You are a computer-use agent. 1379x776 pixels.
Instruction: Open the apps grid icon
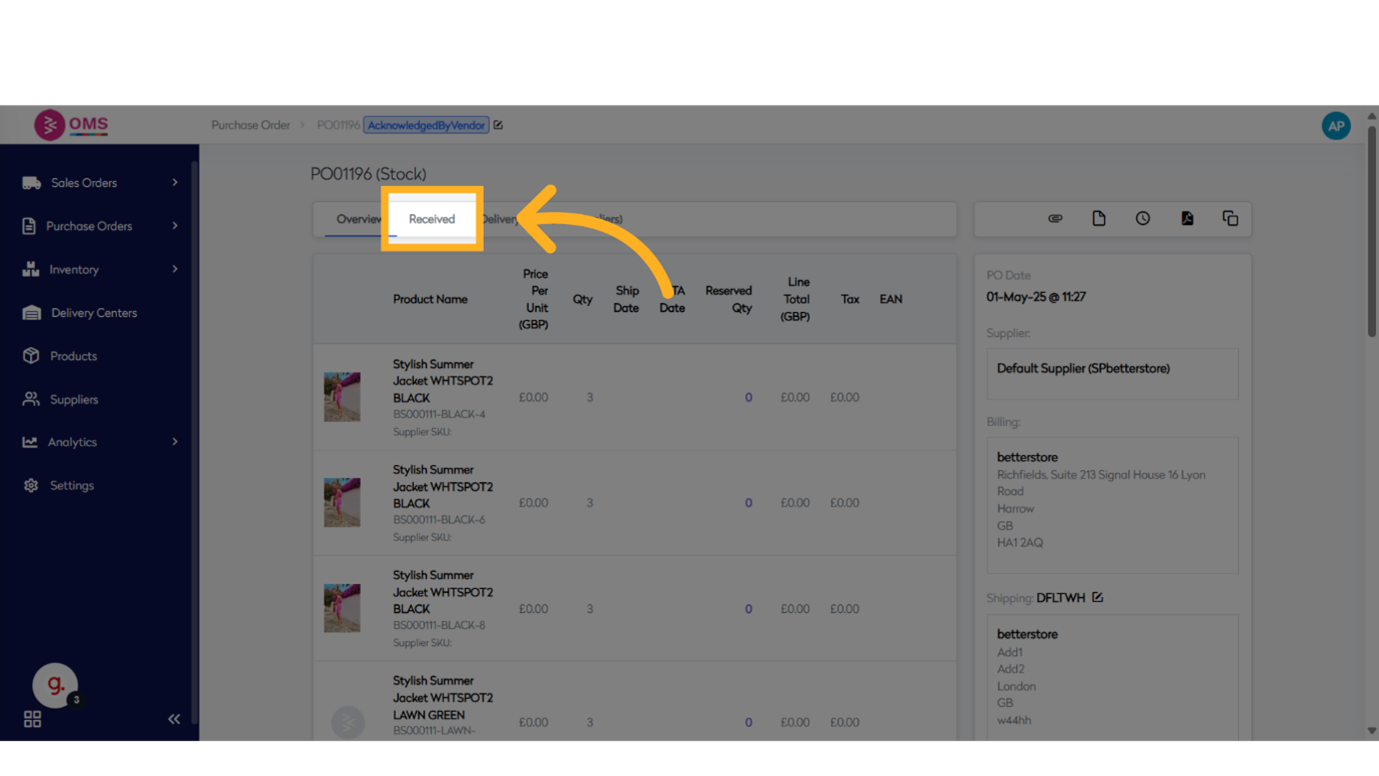click(x=32, y=719)
